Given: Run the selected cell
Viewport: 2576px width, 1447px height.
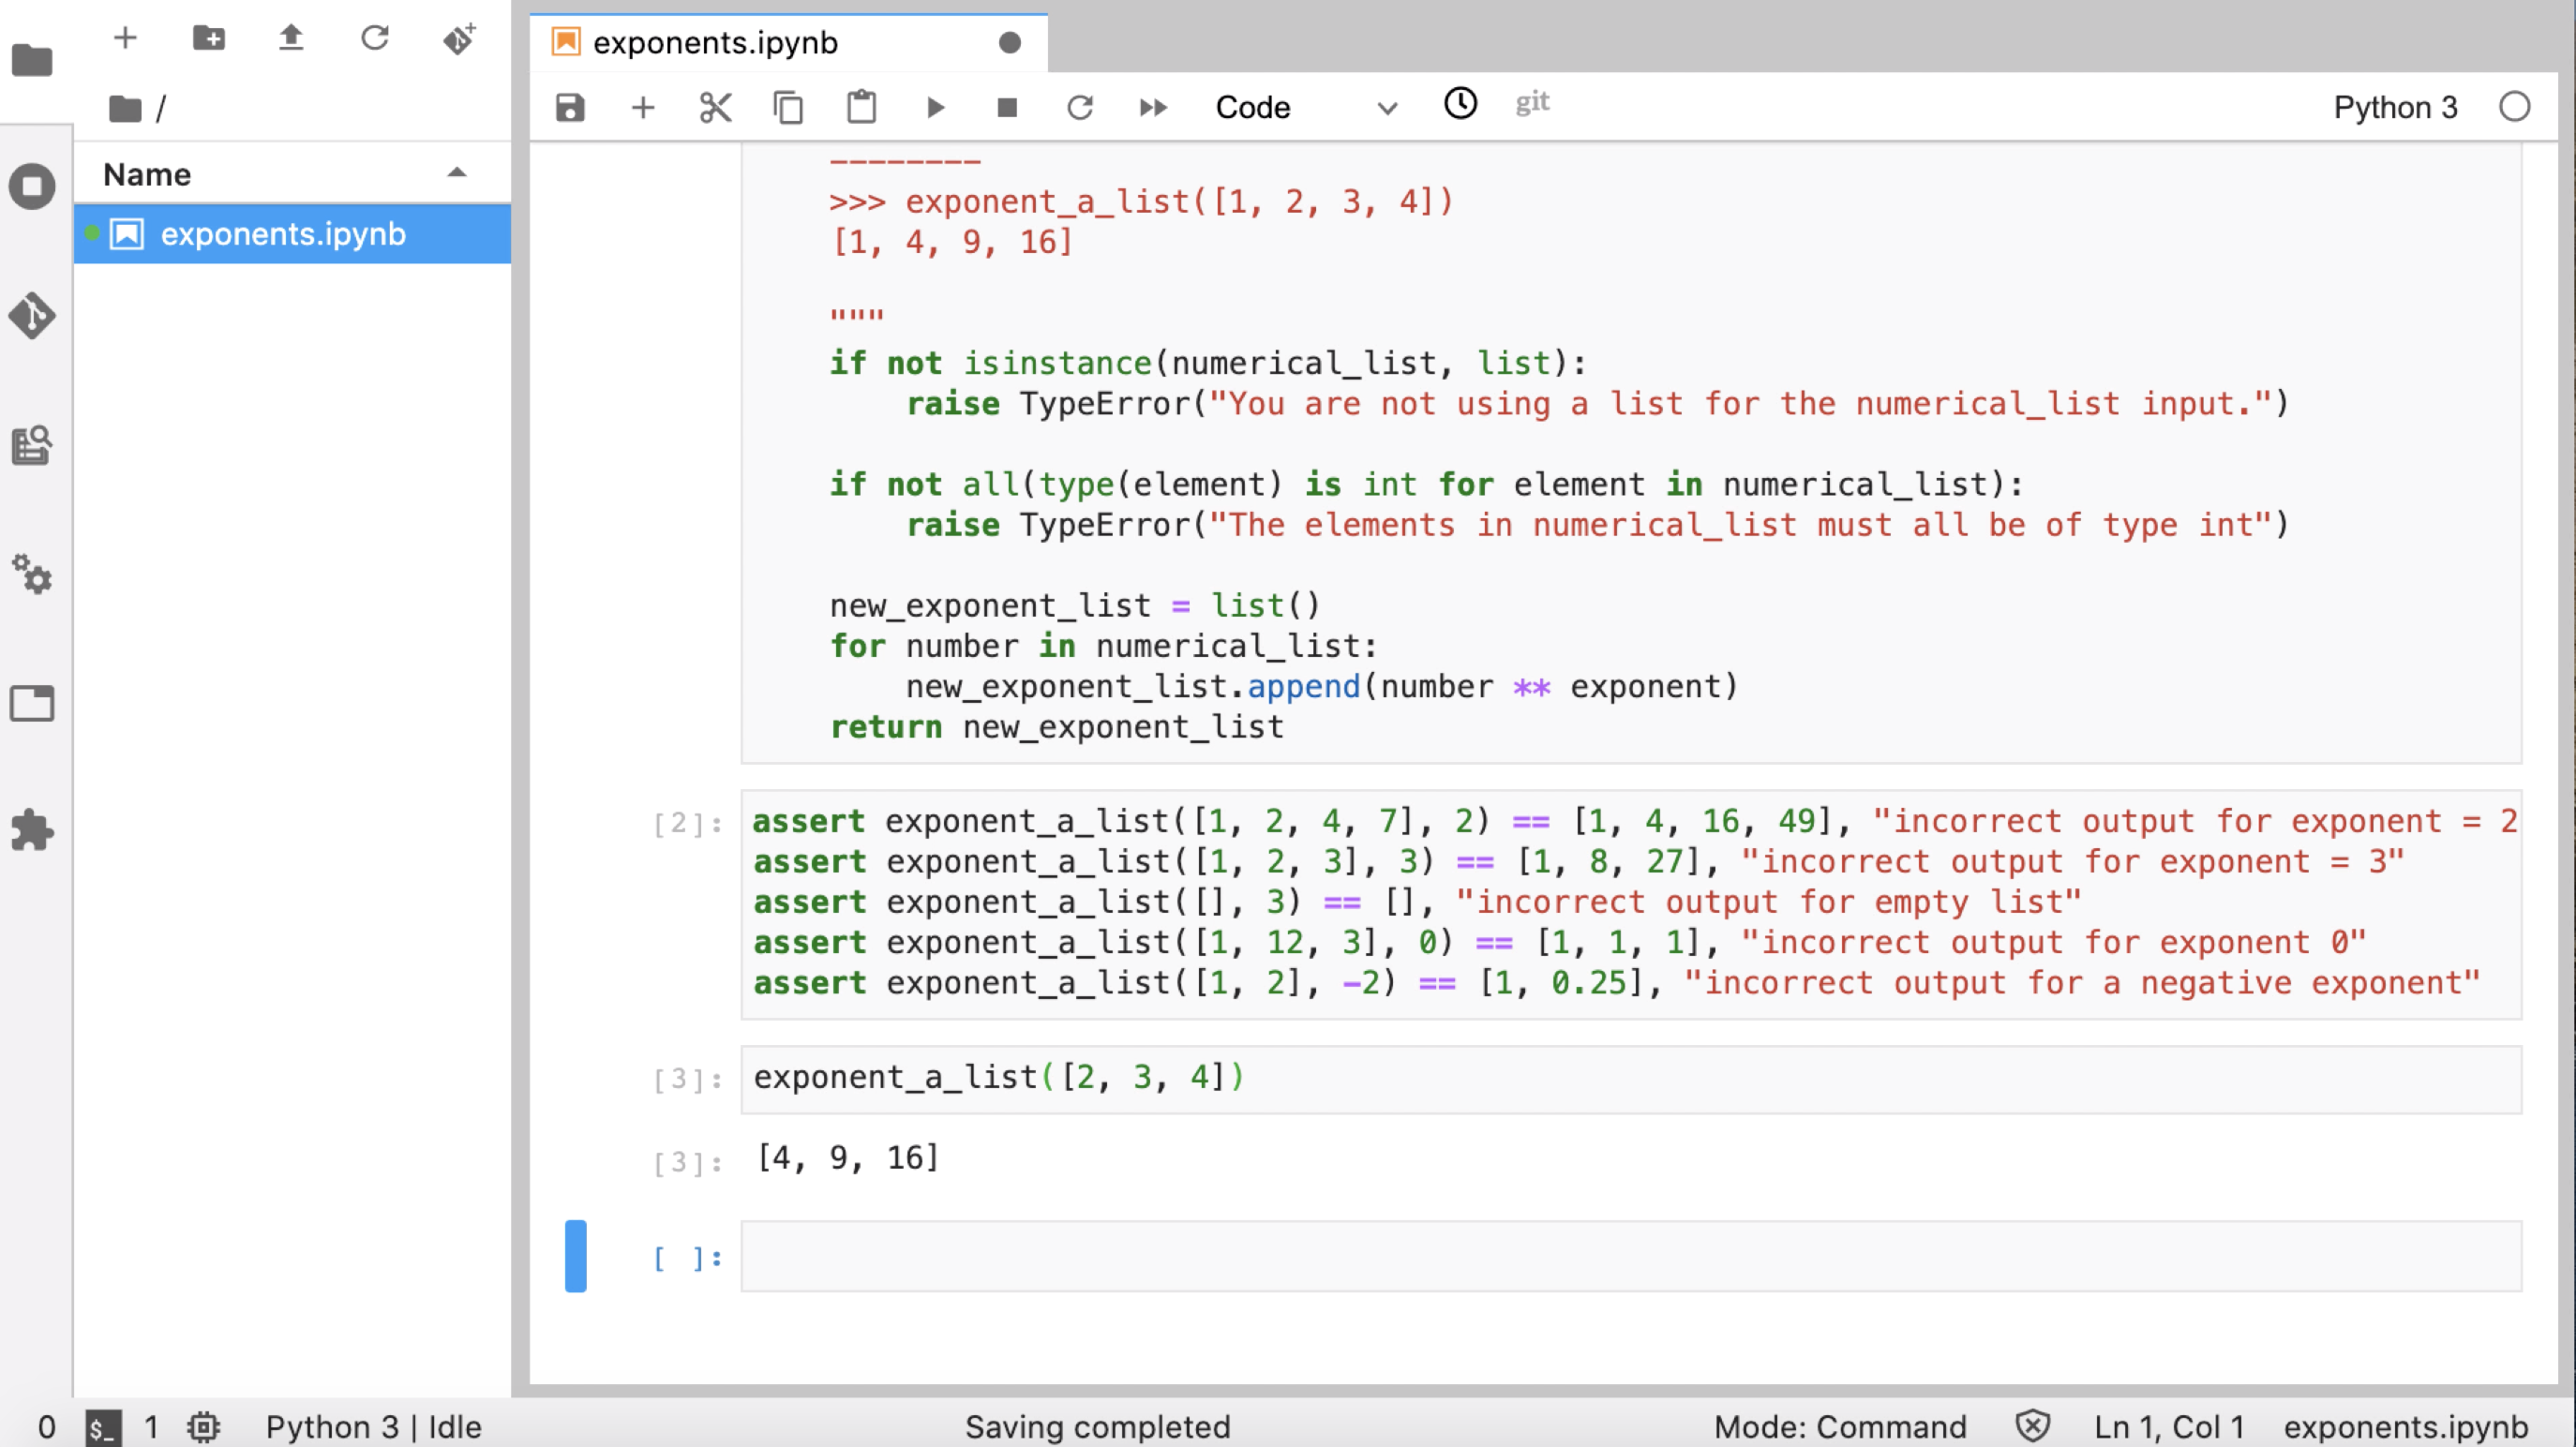Looking at the screenshot, I should (x=935, y=107).
